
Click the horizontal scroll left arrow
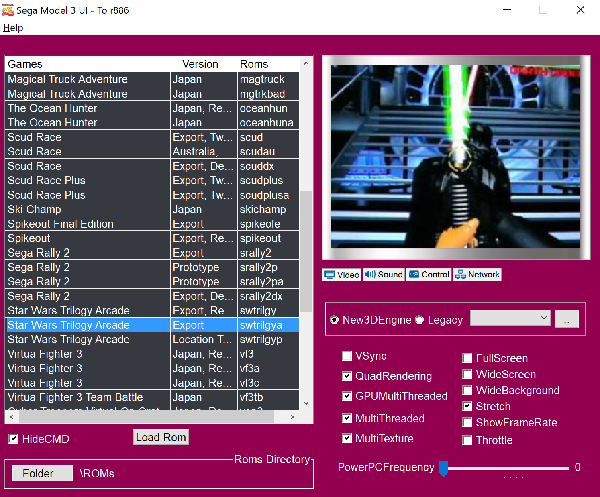pos(11,417)
